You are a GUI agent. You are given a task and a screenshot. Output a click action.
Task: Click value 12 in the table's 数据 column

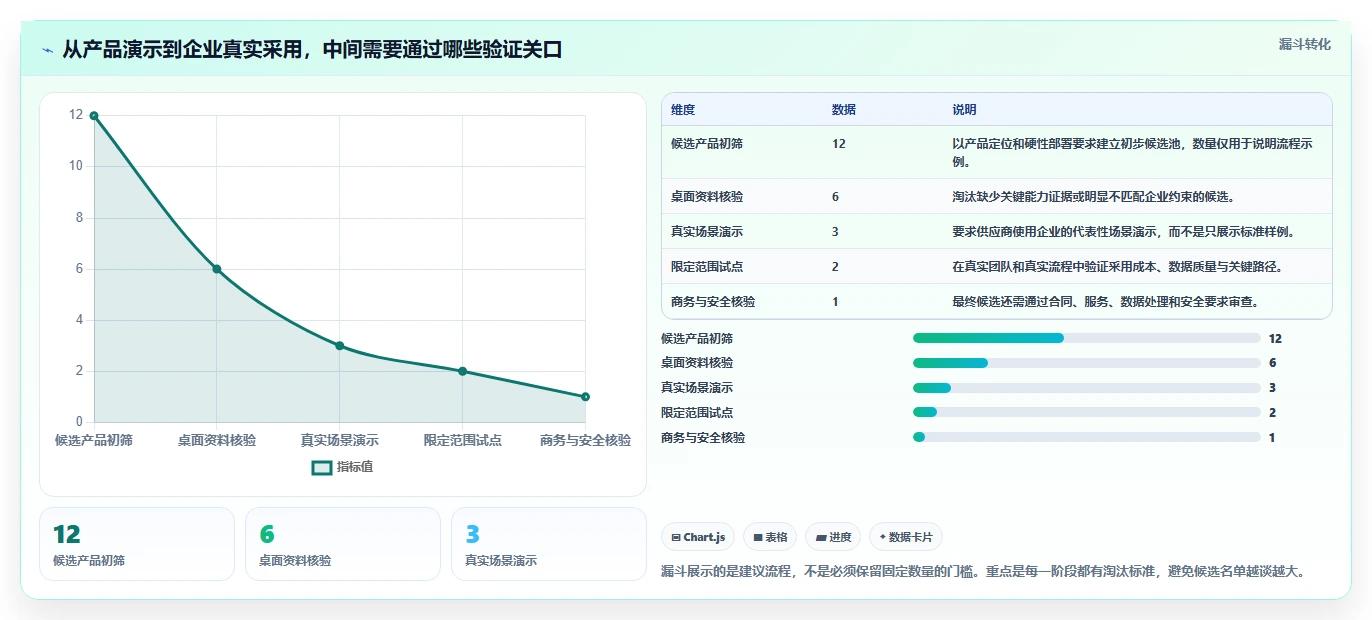[839, 144]
